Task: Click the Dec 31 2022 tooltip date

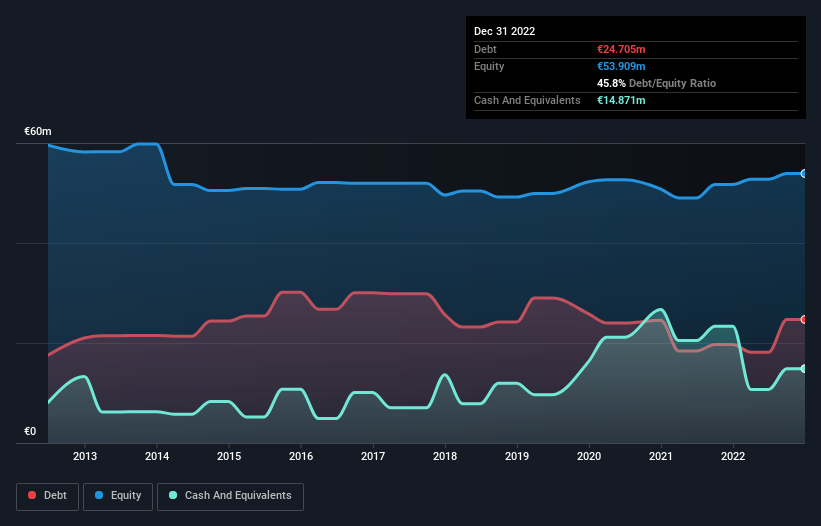Action: 504,31
